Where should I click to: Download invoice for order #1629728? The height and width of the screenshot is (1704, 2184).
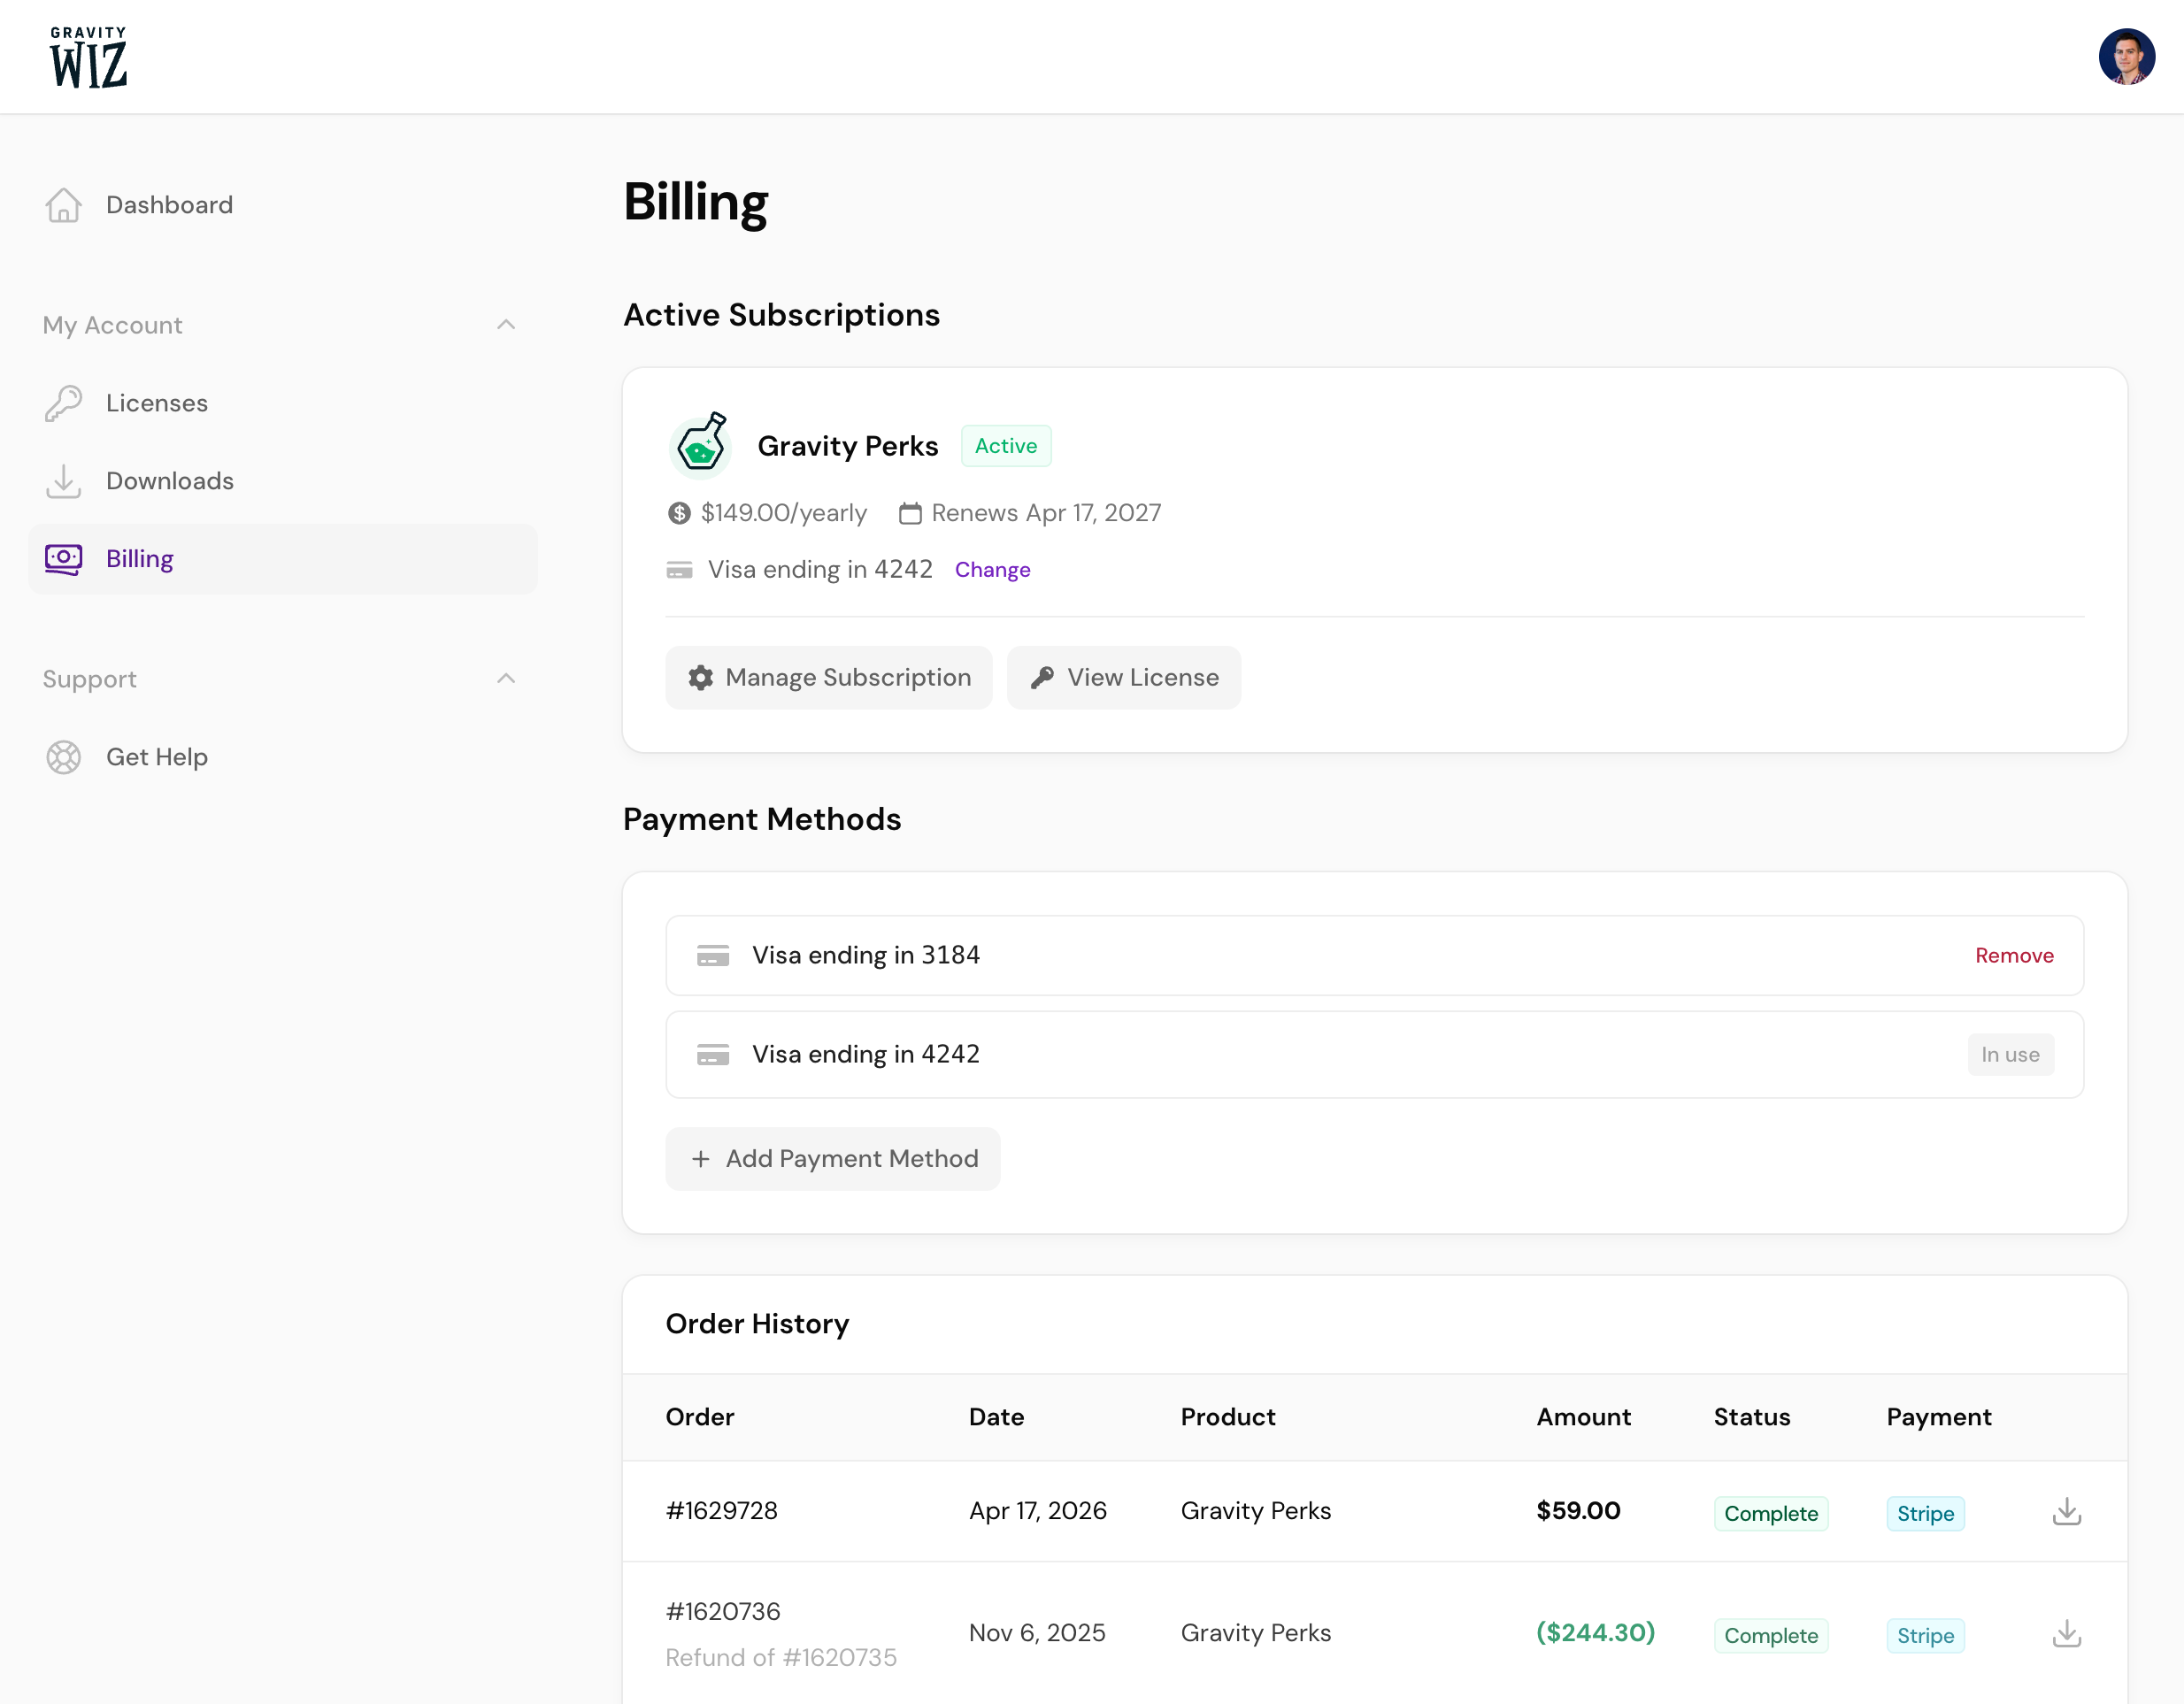tap(2066, 1511)
